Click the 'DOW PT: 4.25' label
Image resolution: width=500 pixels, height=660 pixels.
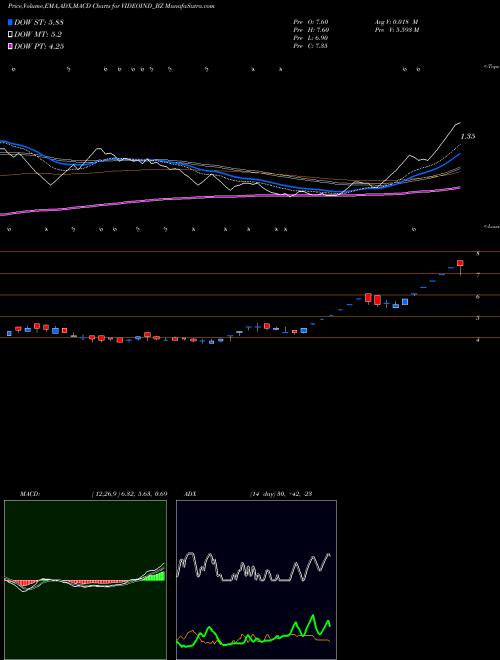pos(39,46)
